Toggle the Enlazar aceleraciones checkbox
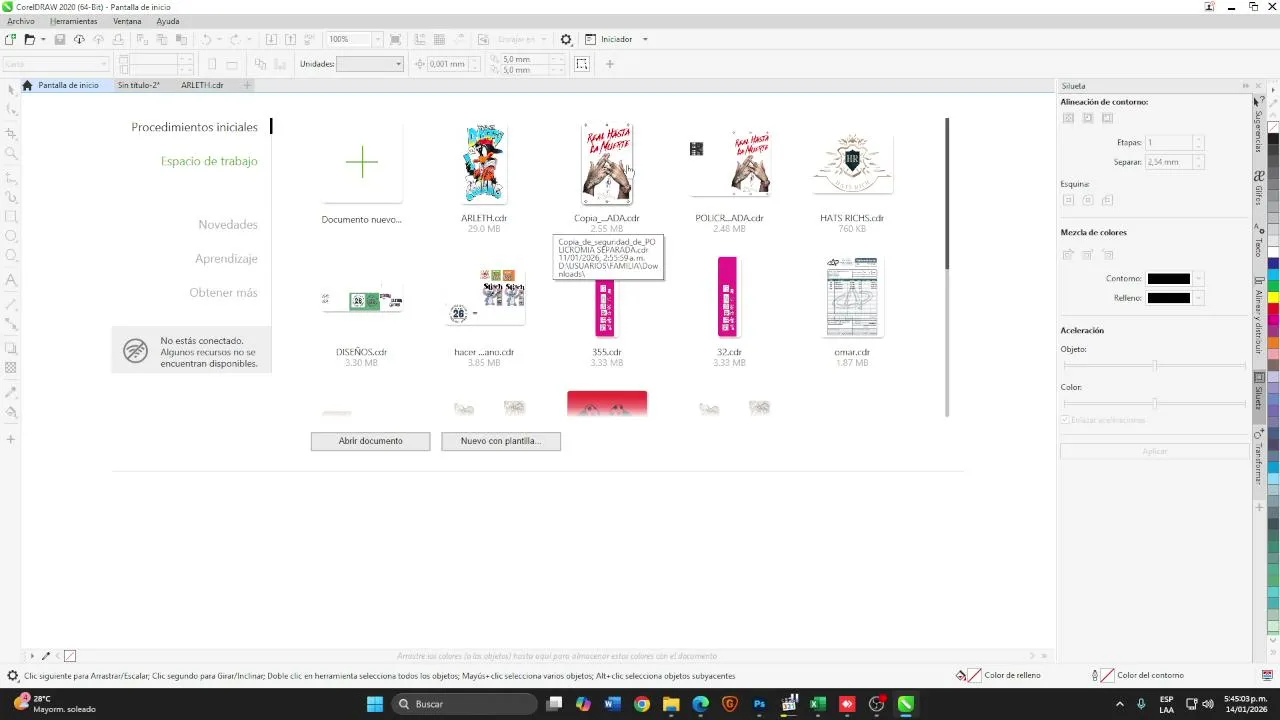Viewport: 1280px width, 720px height. pyautogui.click(x=1065, y=420)
